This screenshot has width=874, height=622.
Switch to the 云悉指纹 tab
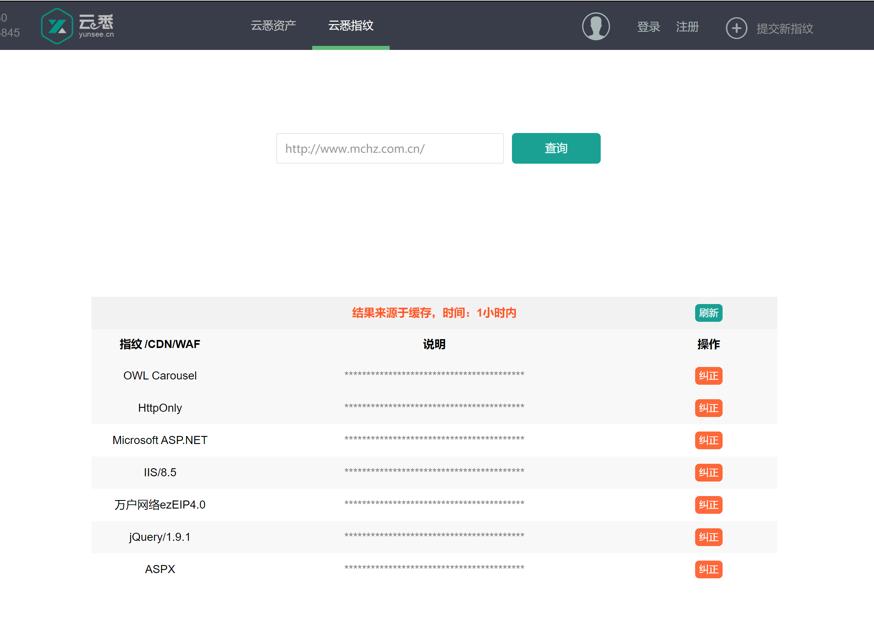point(350,26)
